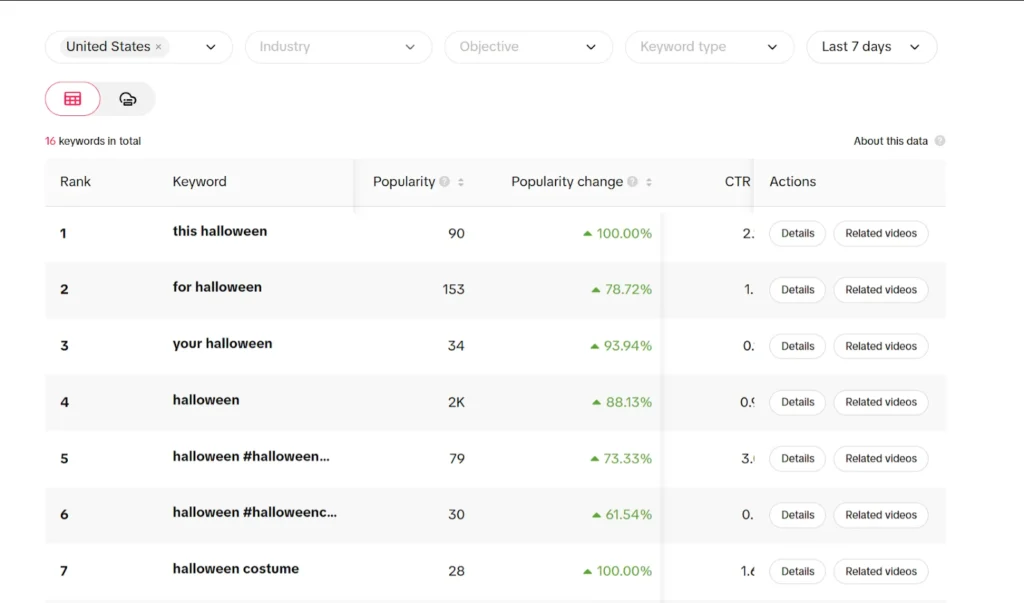Switch to table view icon
The width and height of the screenshot is (1024, 603).
tap(73, 99)
